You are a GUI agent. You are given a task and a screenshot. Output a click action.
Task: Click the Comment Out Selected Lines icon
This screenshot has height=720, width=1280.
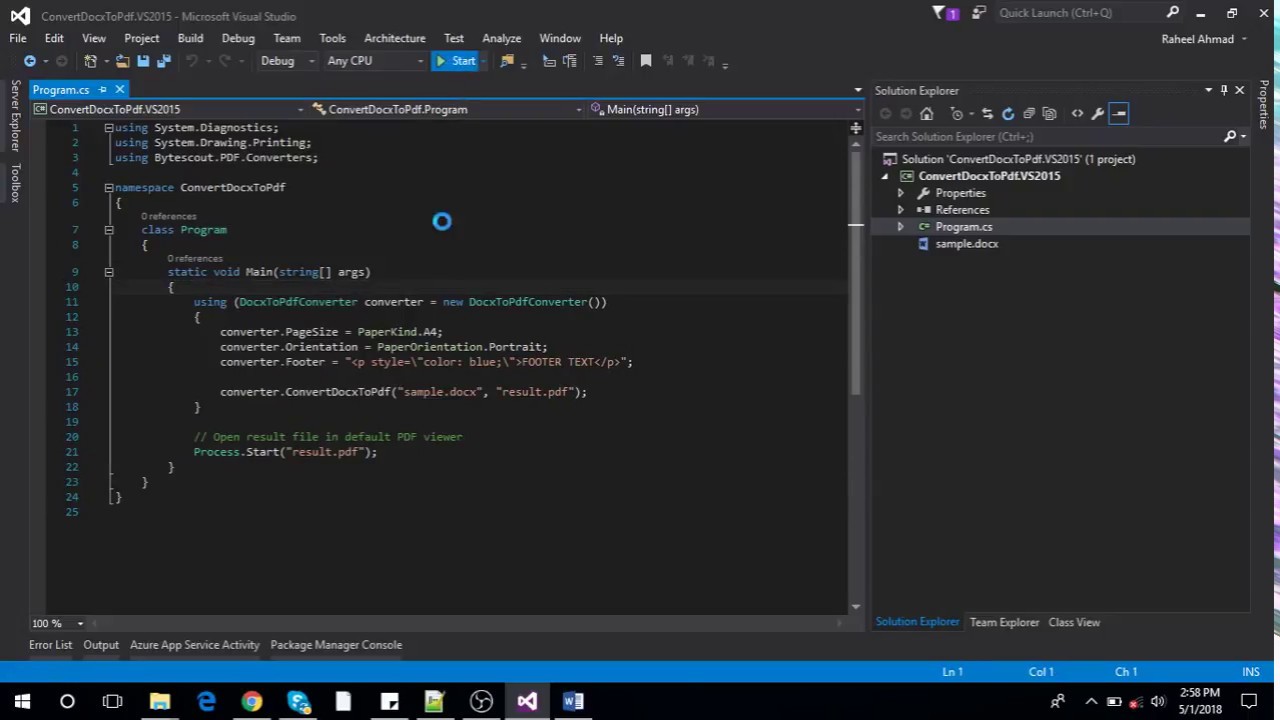tap(598, 61)
